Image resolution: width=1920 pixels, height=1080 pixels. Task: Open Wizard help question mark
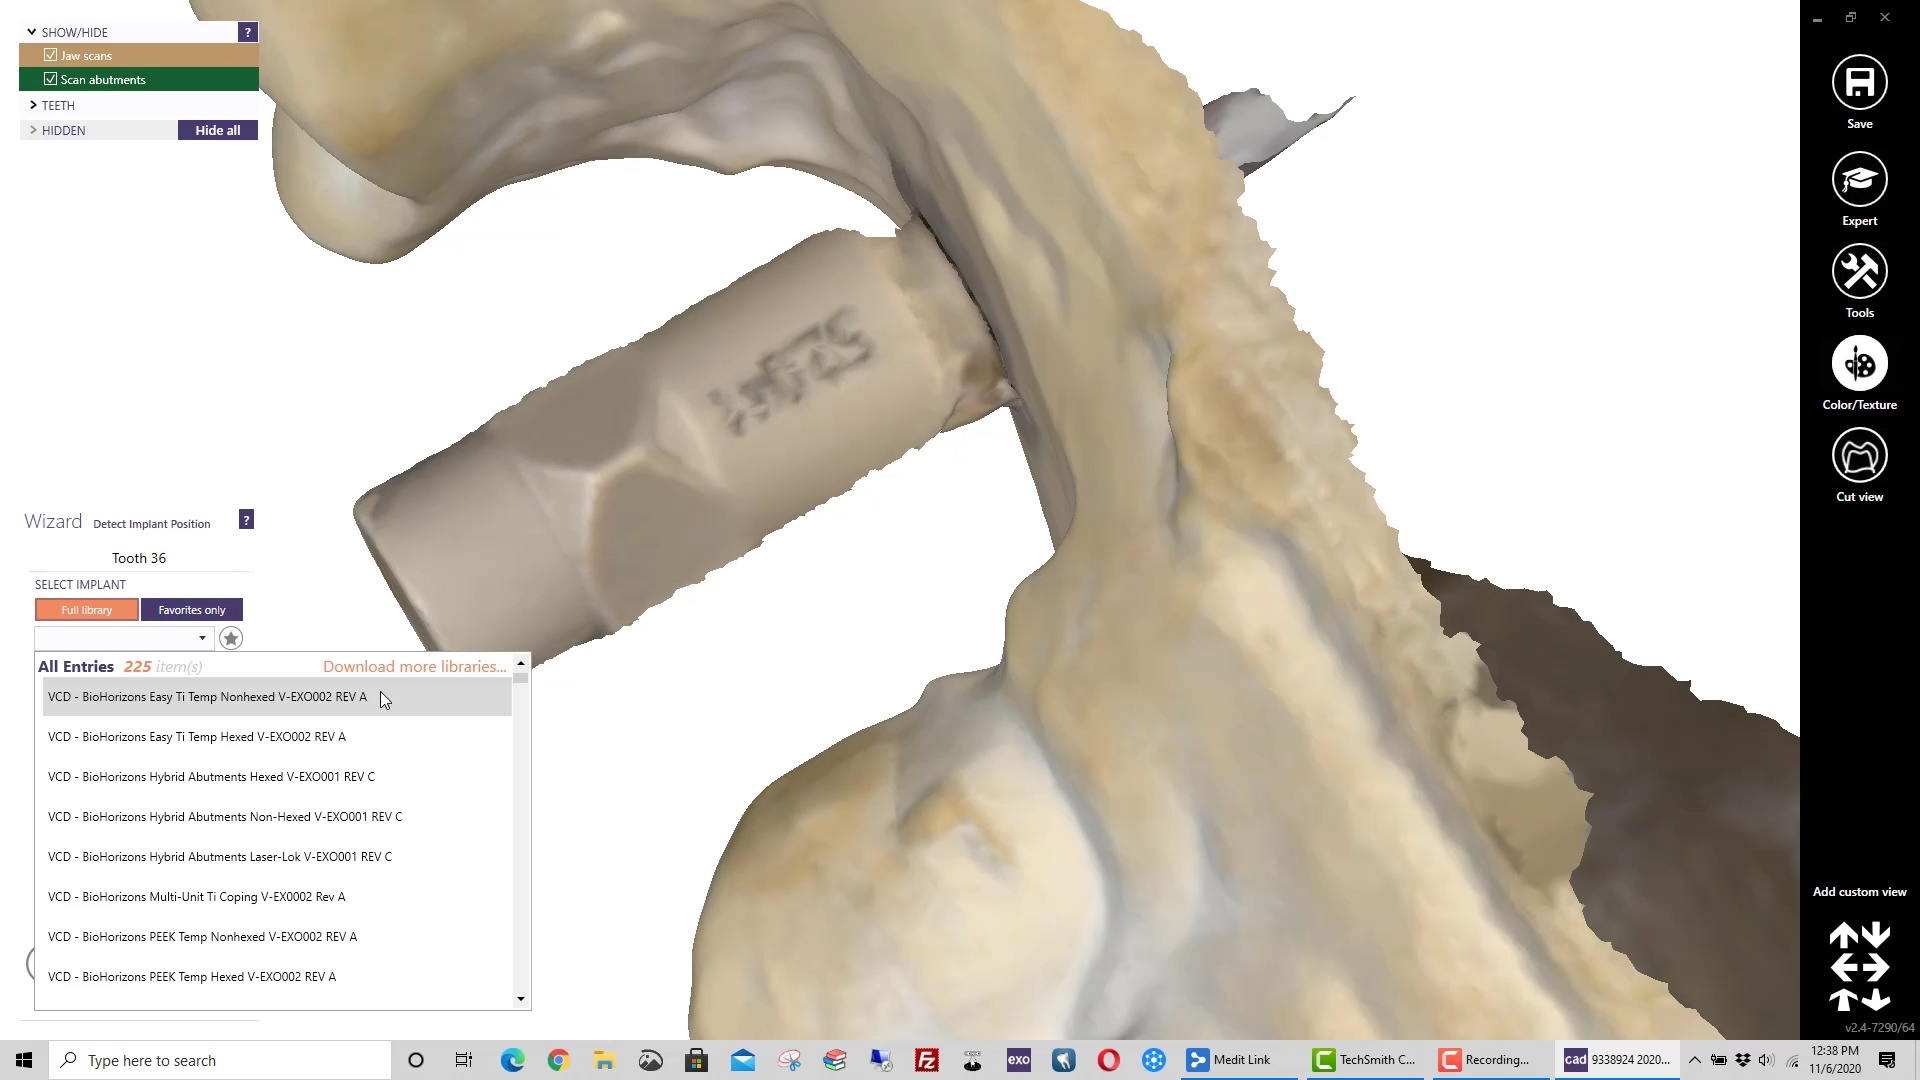[246, 520]
